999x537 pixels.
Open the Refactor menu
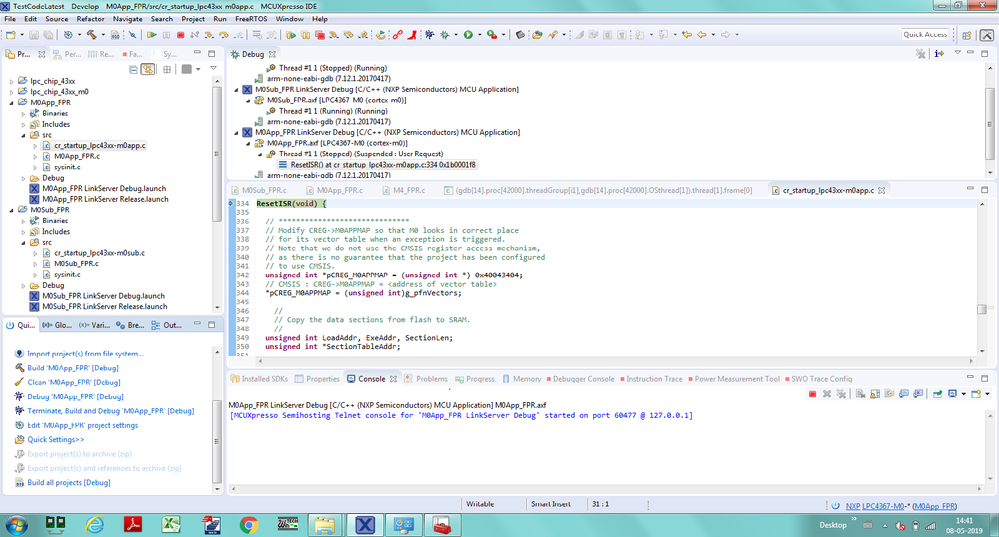click(90, 19)
